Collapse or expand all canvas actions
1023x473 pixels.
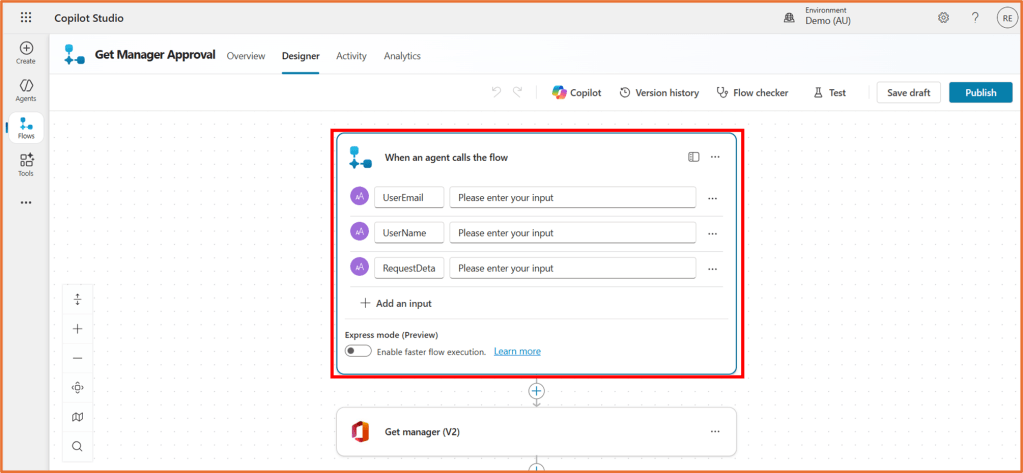coord(78,299)
